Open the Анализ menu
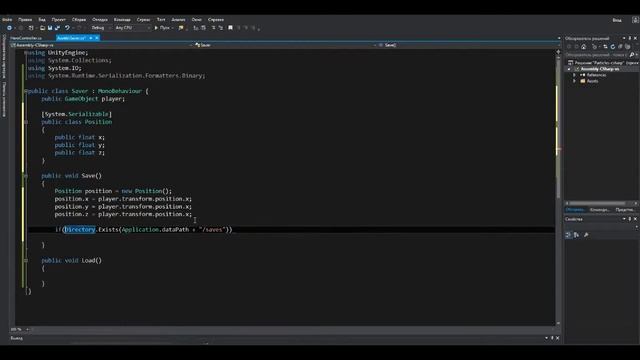Screen dimensions: 640x360 coord(178,20)
